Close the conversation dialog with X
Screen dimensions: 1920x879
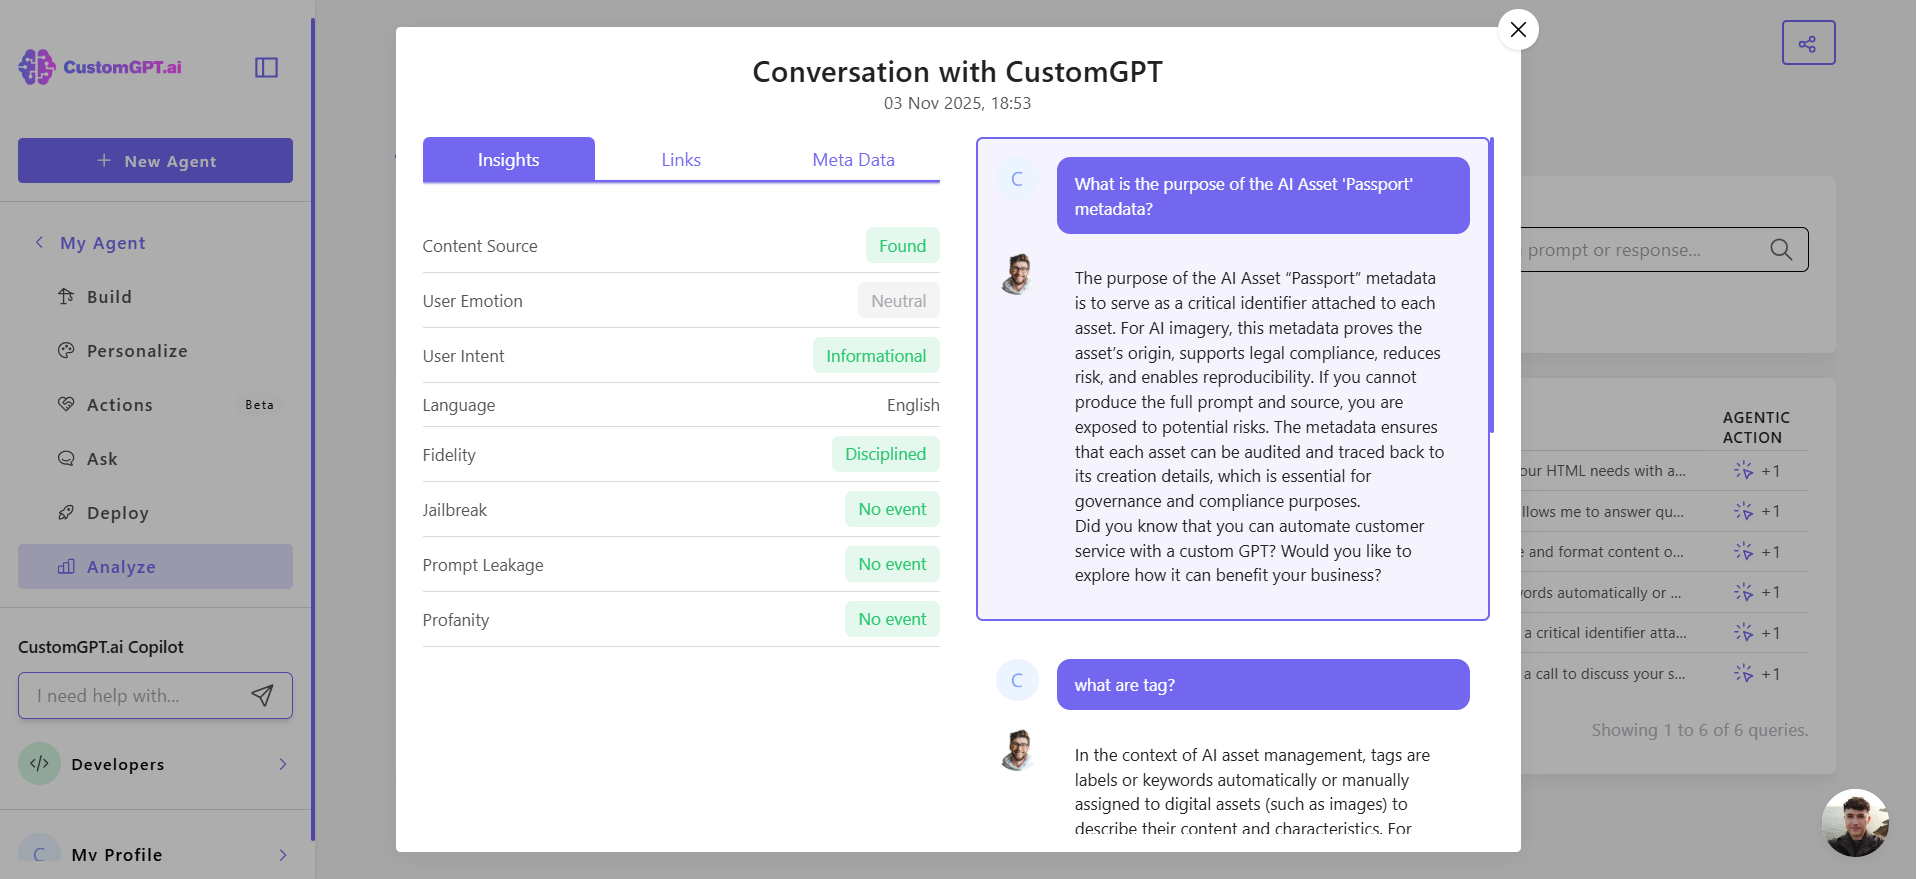[x=1518, y=29]
